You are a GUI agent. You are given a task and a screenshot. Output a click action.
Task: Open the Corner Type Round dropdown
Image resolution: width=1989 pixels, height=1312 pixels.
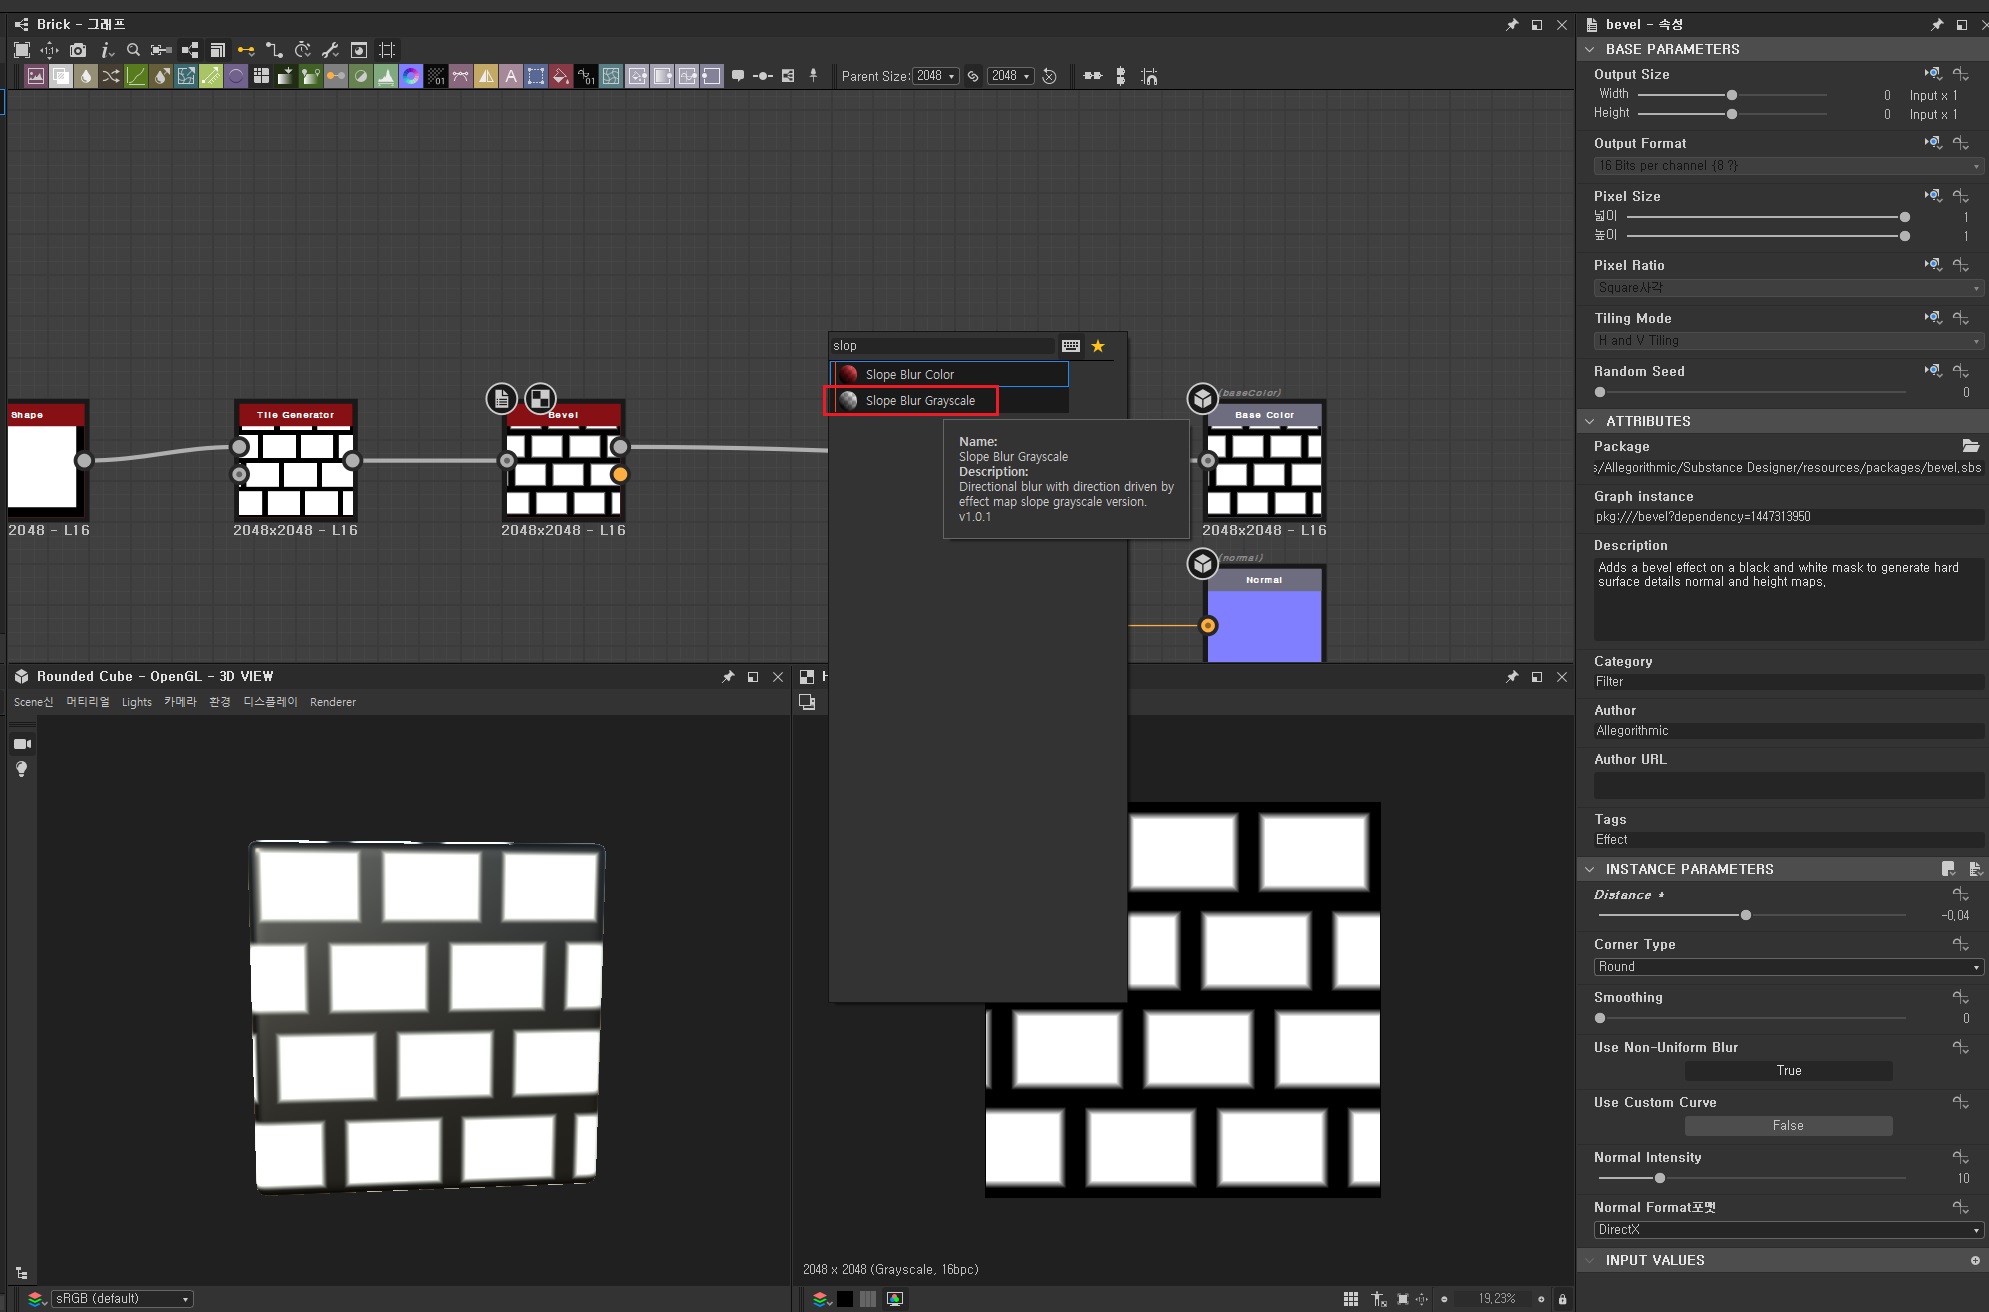pos(1788,967)
